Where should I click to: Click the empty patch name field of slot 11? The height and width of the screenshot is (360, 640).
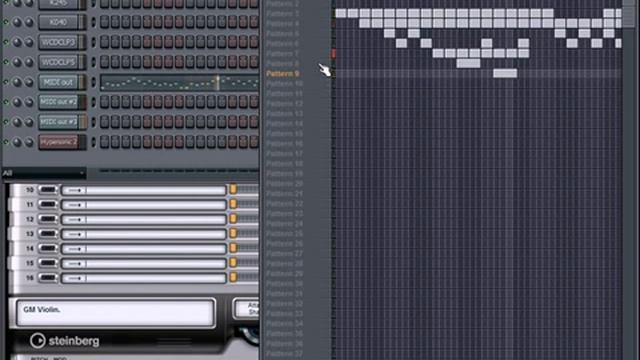(156, 205)
